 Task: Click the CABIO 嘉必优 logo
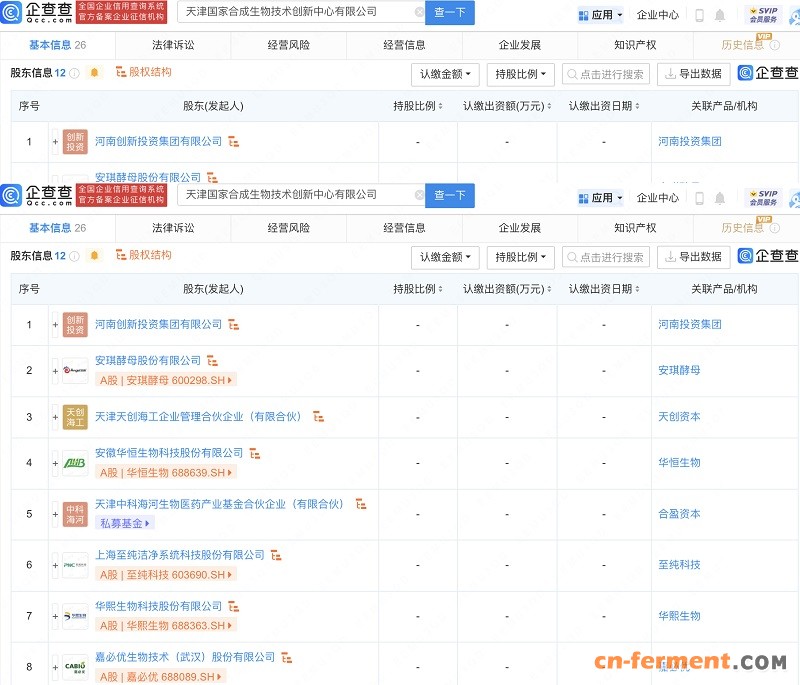pos(75,667)
